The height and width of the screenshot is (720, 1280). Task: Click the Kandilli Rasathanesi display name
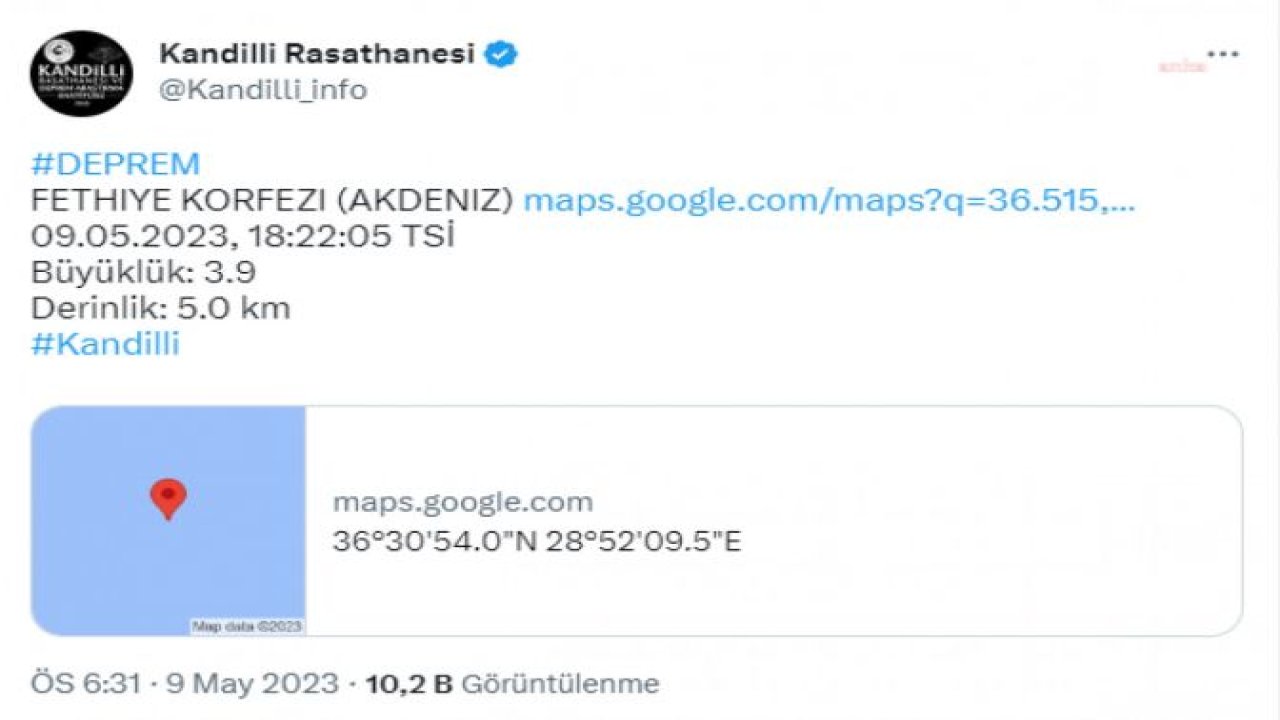point(317,54)
